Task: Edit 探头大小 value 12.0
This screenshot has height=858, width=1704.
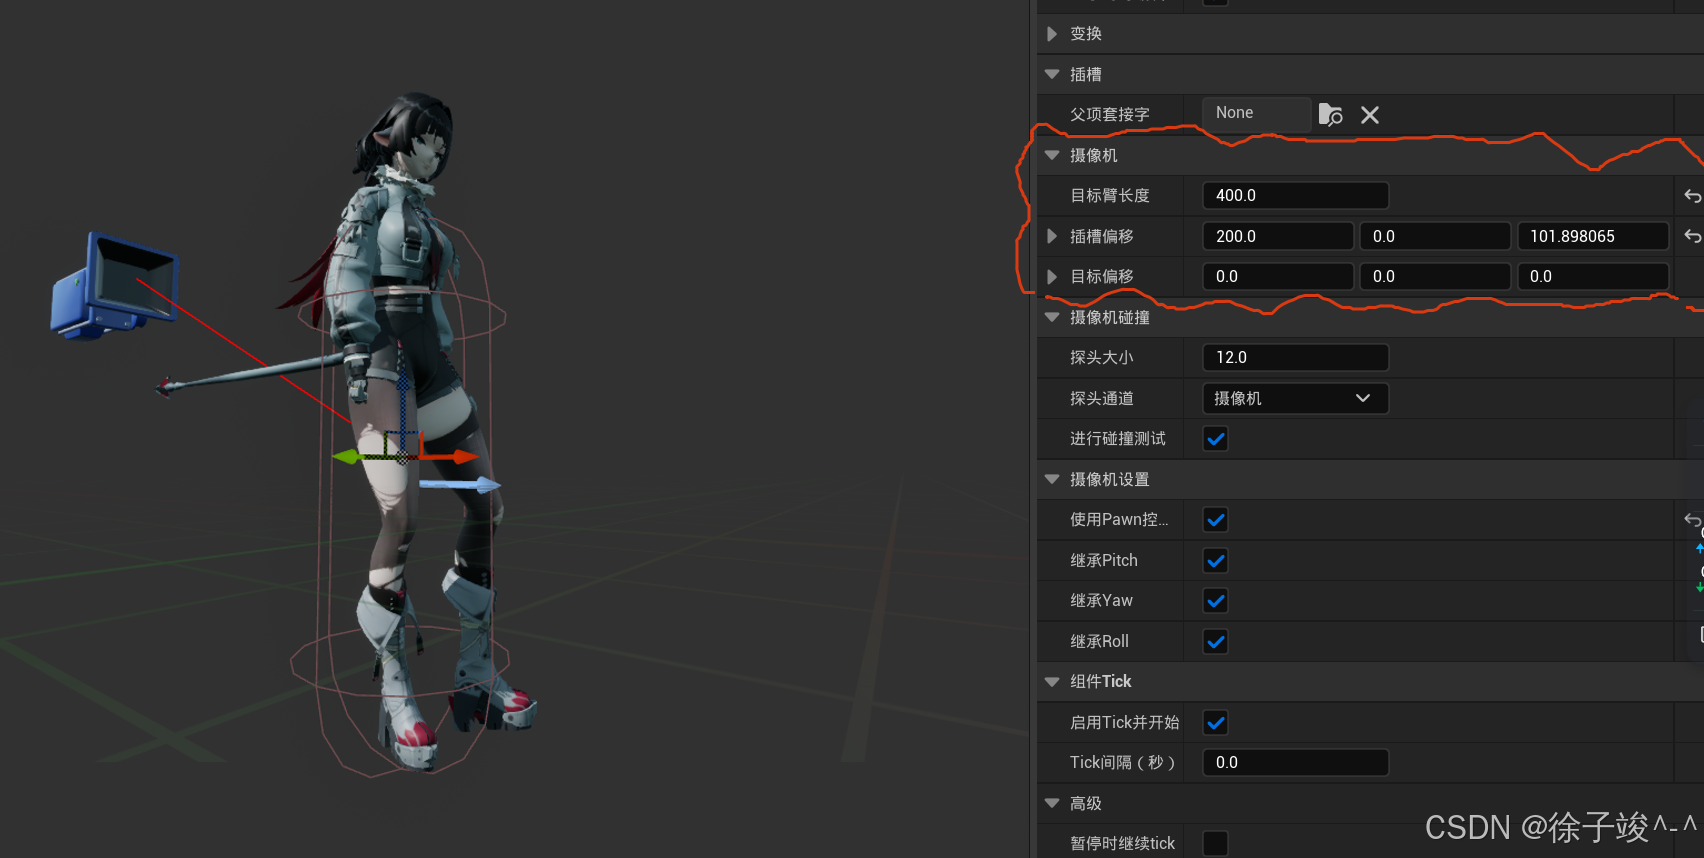Action: click(x=1295, y=357)
